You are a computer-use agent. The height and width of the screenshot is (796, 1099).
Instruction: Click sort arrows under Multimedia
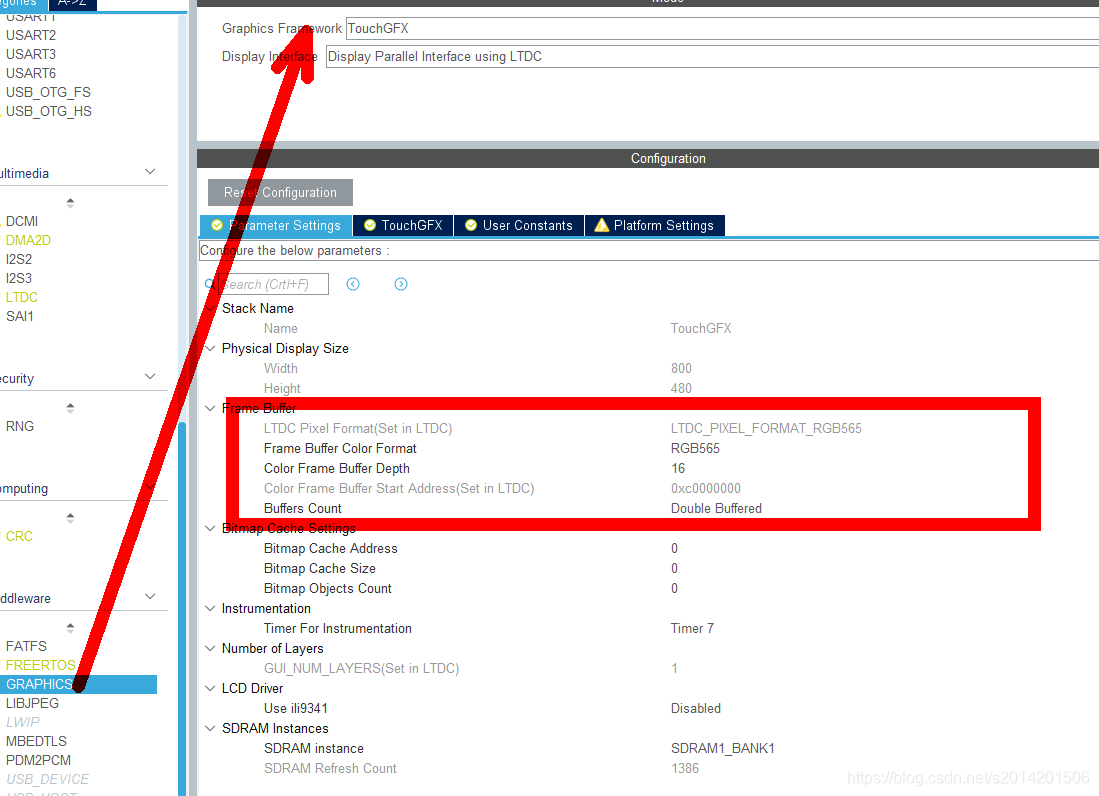tap(70, 203)
